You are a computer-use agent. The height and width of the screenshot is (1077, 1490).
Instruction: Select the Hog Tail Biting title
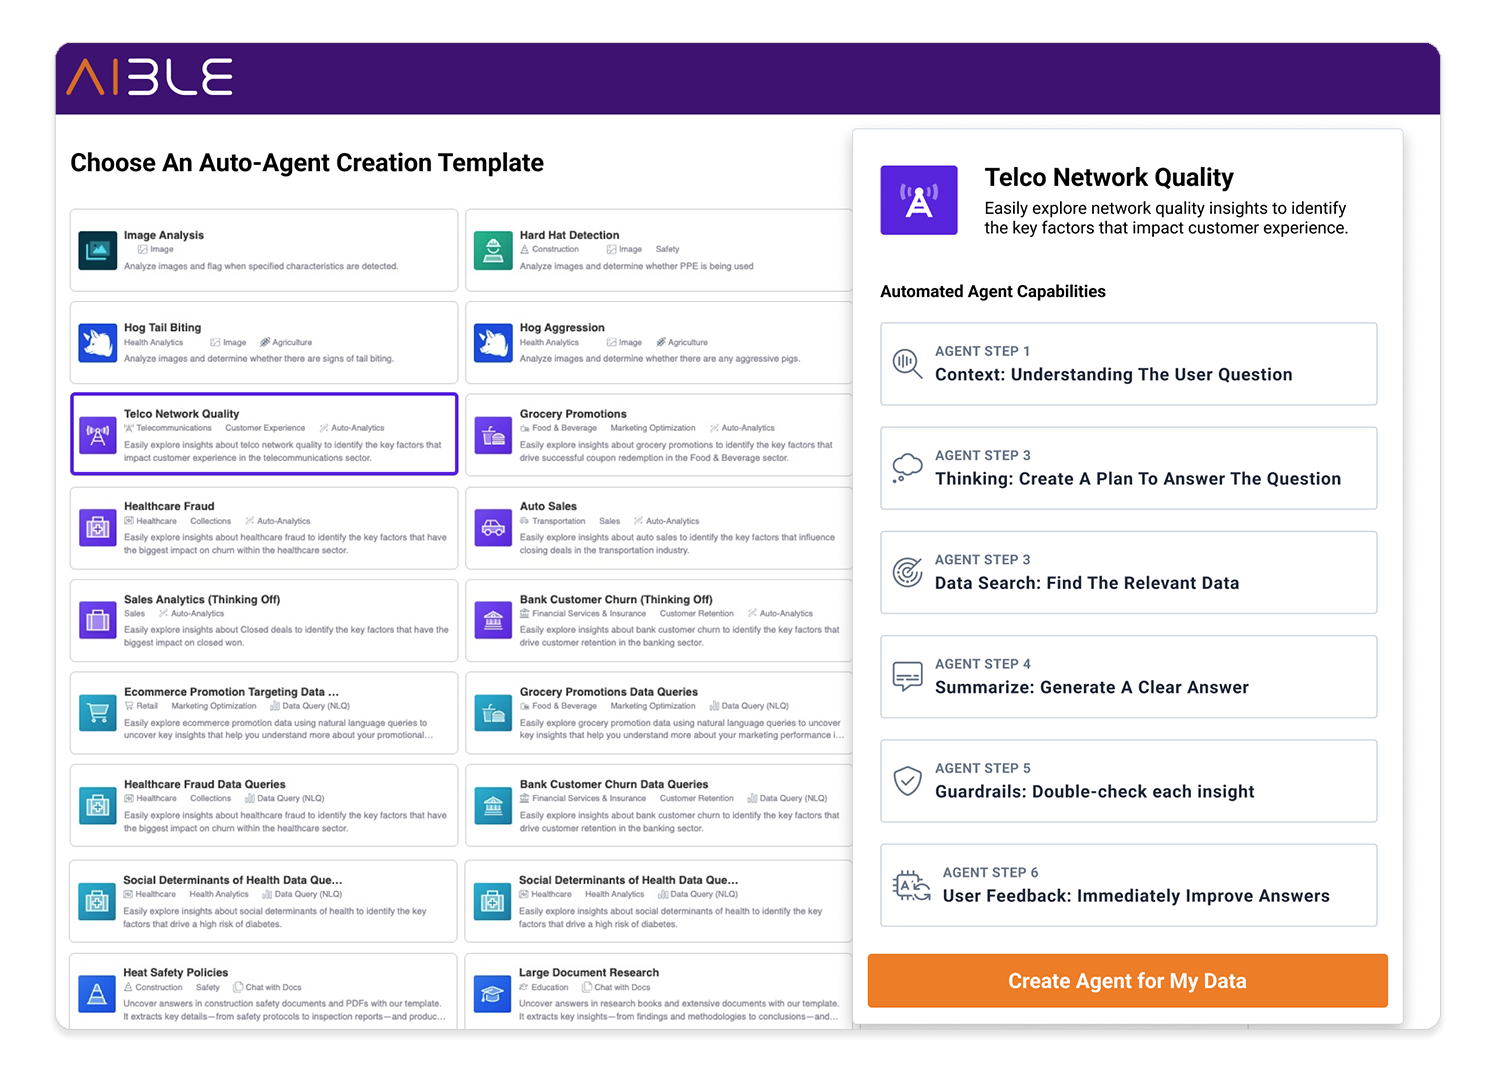coord(162,327)
